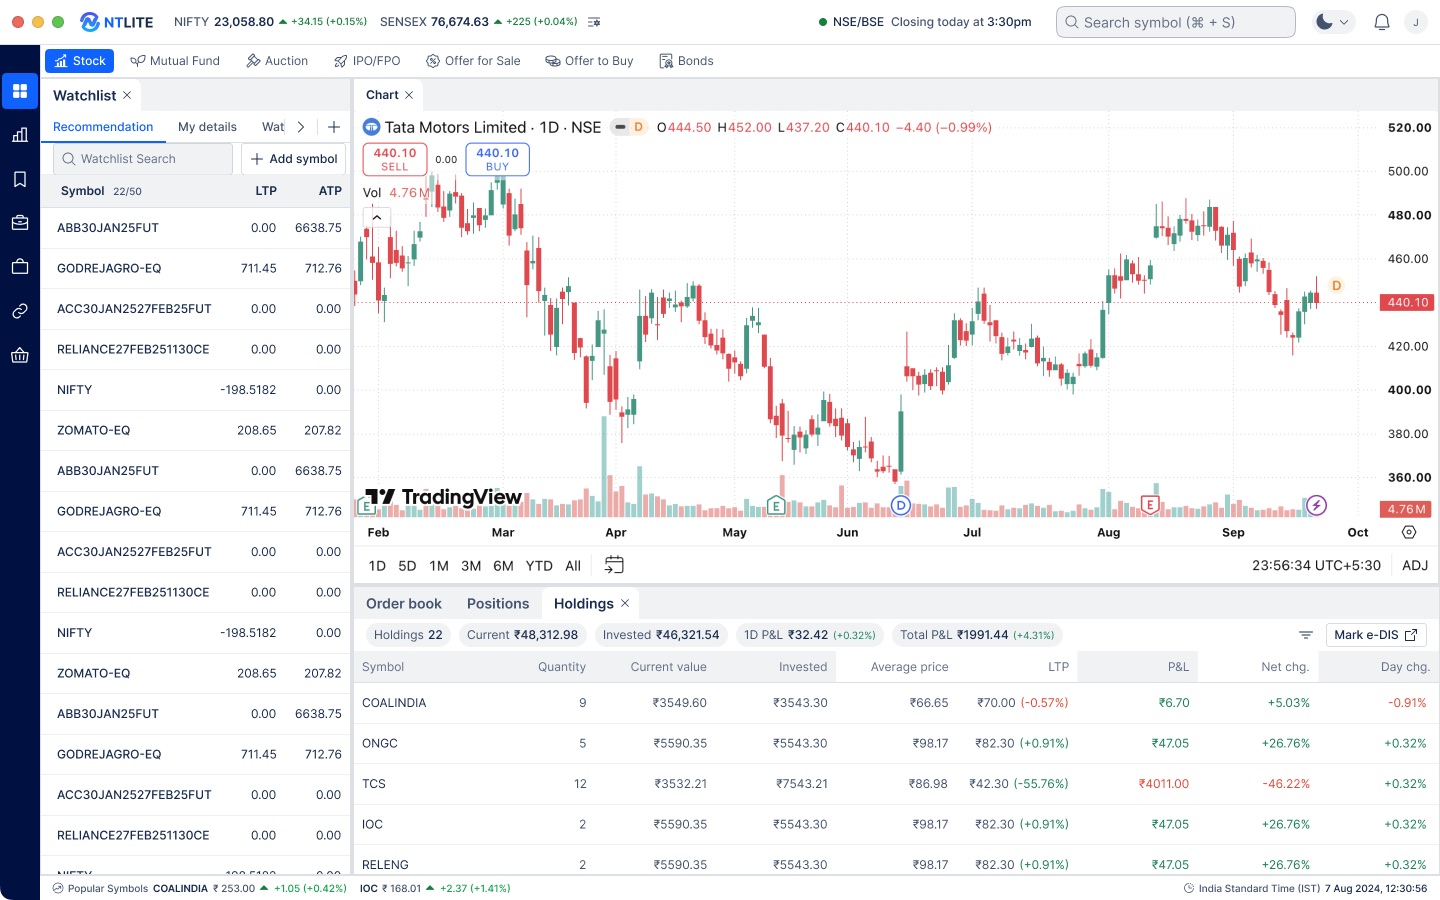1440x900 pixels.
Task: Toggle the dark mode theme dropdown
Action: pyautogui.click(x=1333, y=22)
